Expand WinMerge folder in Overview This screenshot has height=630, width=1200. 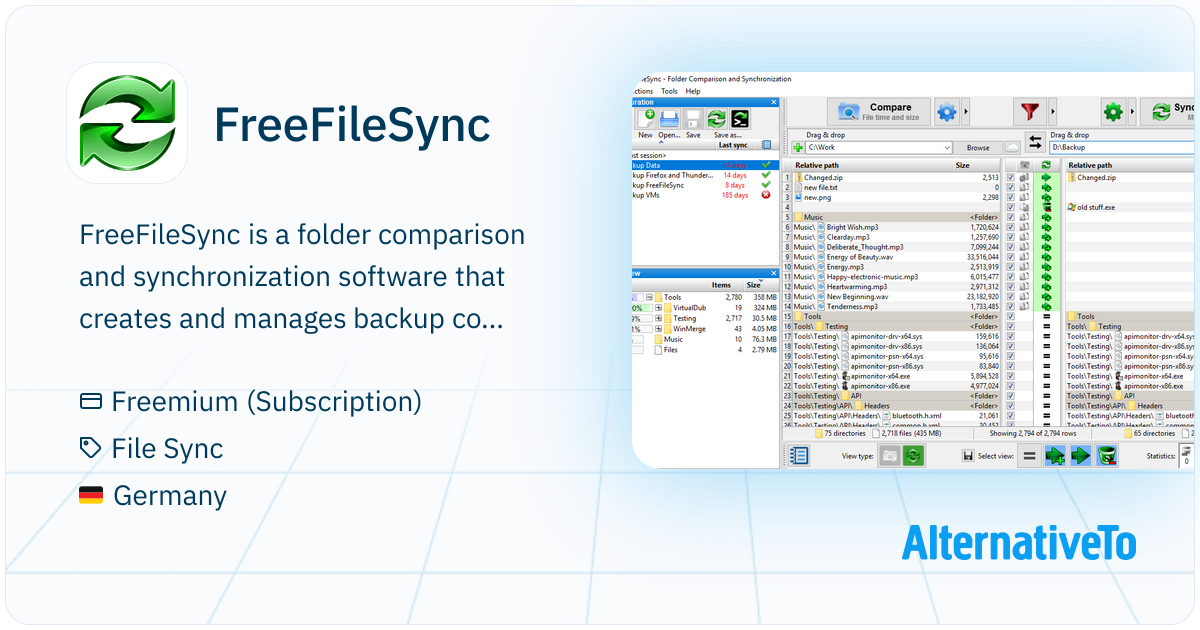[x=658, y=328]
